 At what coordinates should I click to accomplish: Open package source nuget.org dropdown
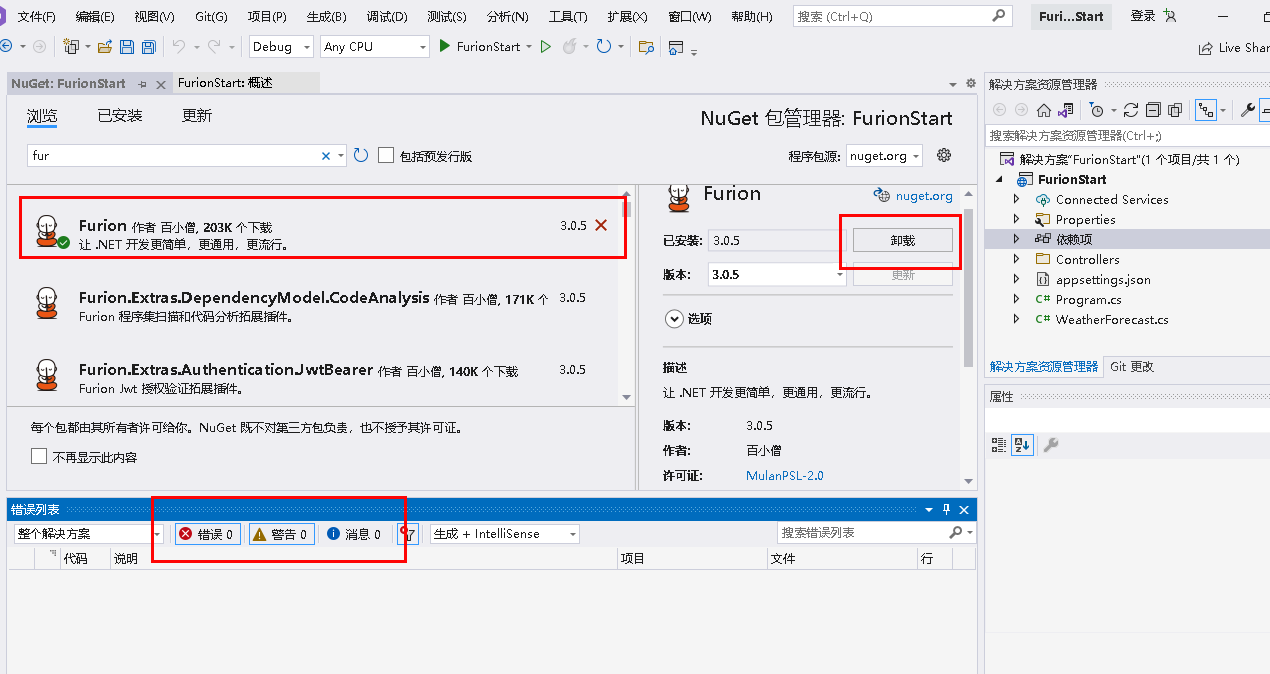tap(885, 155)
